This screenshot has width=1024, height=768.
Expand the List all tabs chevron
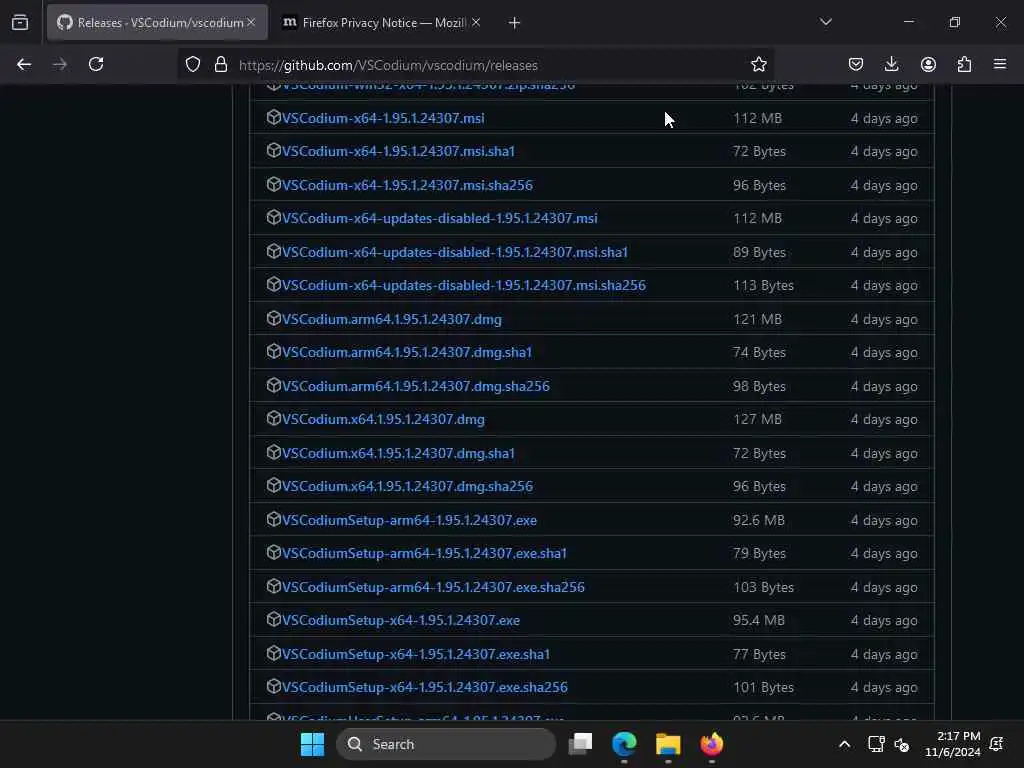click(x=825, y=22)
